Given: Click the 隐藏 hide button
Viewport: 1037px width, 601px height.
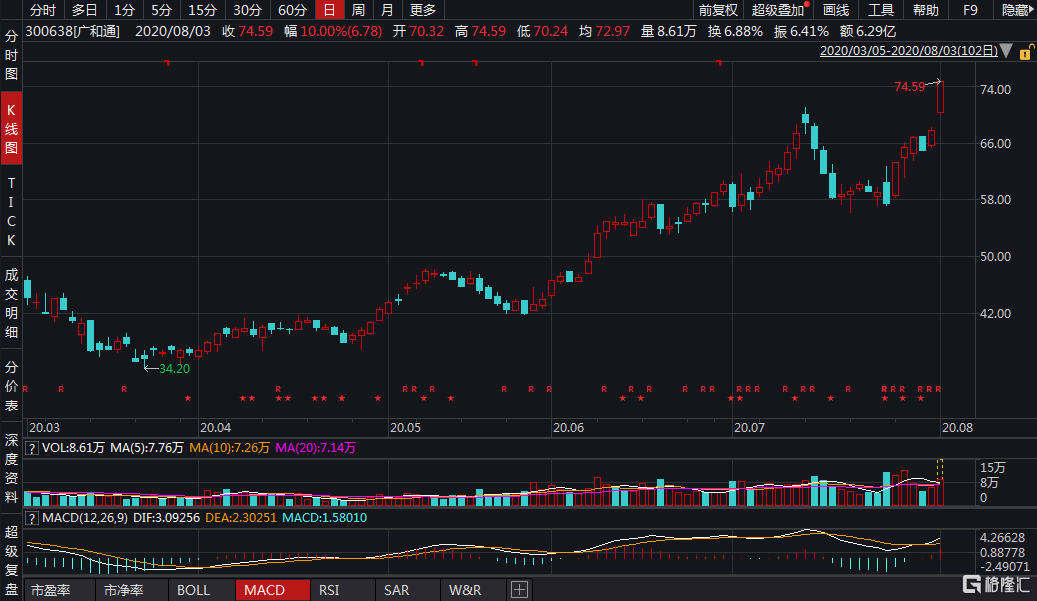Looking at the screenshot, I should [x=1016, y=10].
